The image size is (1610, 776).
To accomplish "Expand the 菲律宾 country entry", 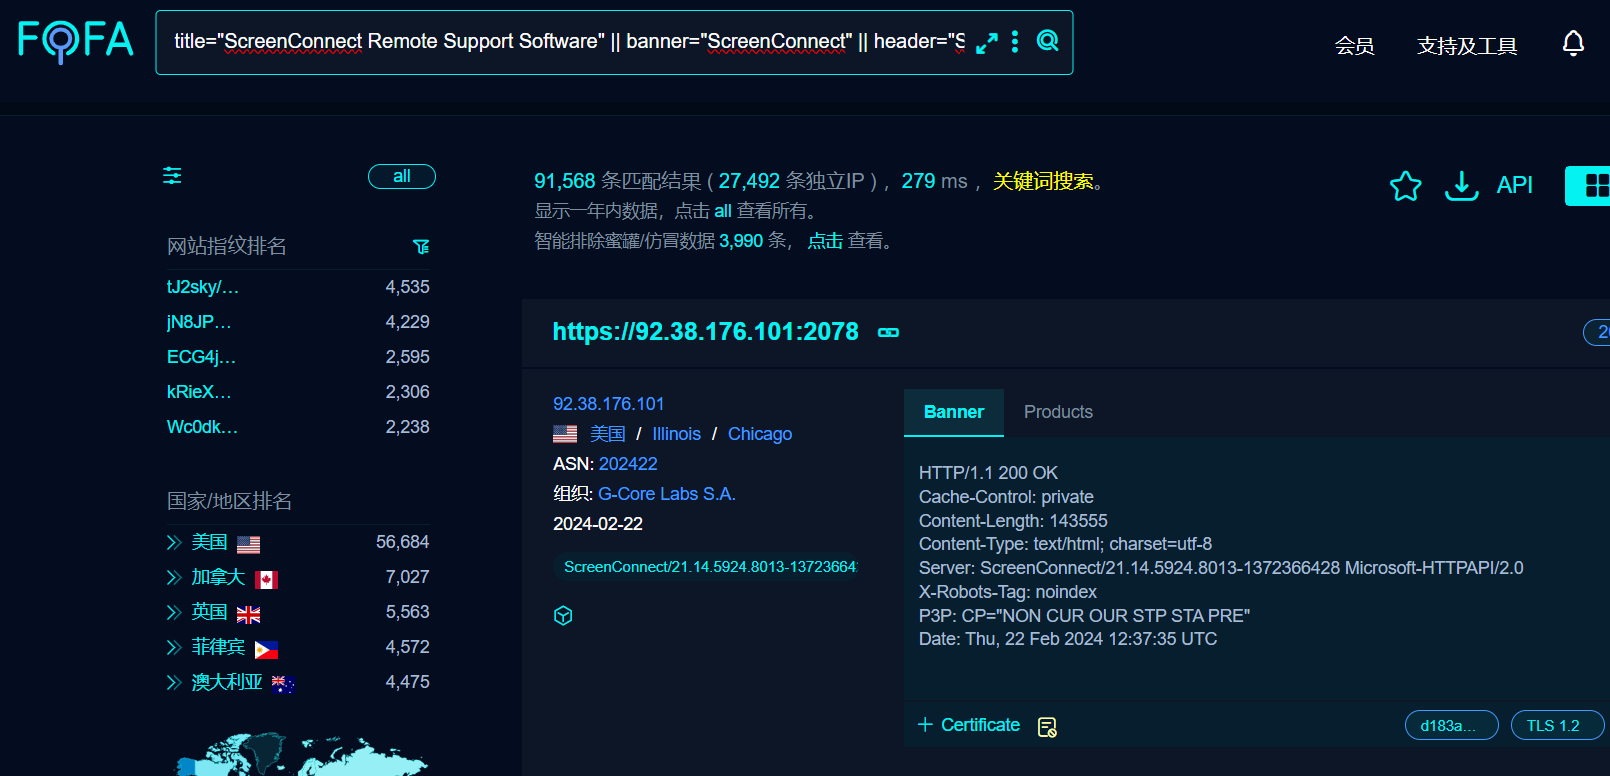I will (173, 648).
